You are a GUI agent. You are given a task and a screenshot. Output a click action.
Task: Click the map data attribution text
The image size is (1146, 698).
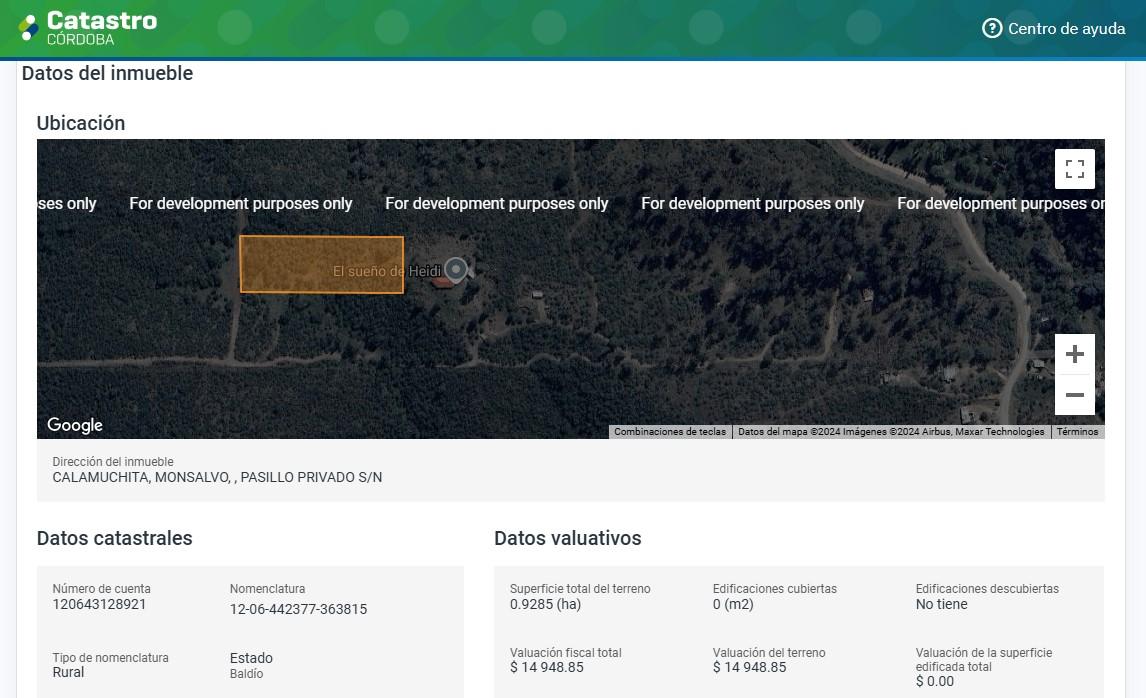(891, 432)
